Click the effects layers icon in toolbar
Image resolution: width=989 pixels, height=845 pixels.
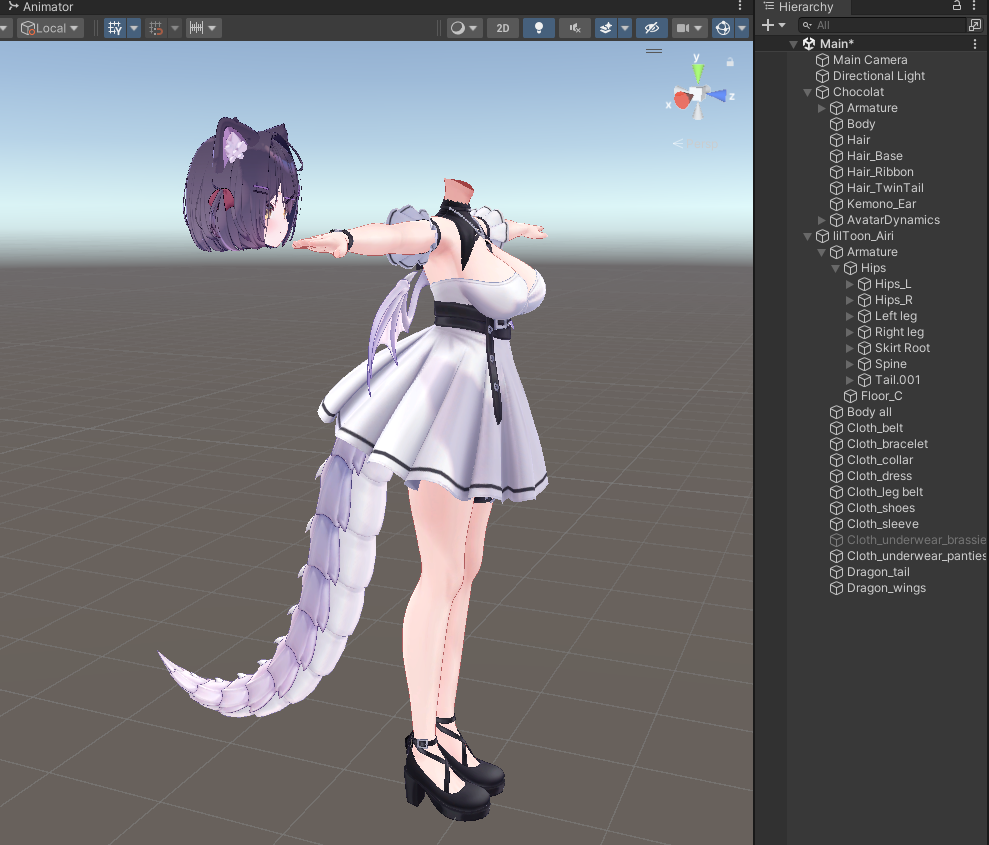[606, 28]
